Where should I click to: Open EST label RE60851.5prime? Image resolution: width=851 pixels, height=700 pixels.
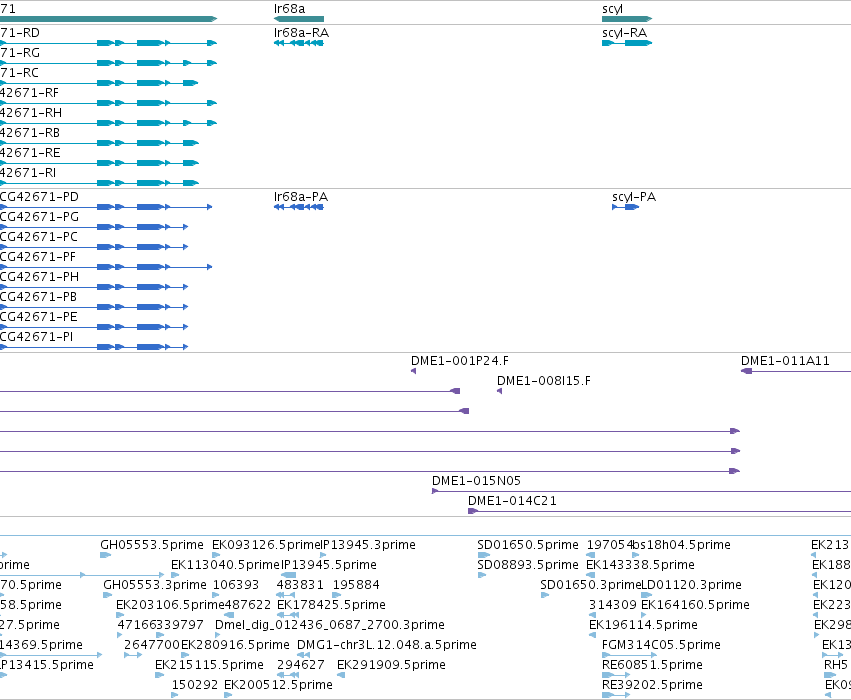coord(652,665)
